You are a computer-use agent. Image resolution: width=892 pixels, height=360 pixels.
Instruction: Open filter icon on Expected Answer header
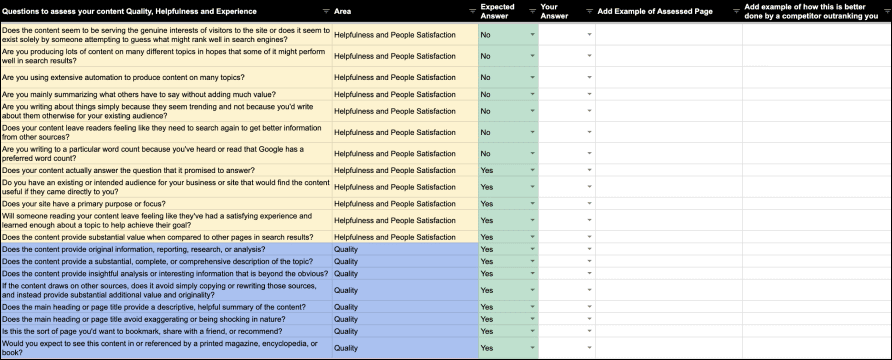[x=532, y=11]
